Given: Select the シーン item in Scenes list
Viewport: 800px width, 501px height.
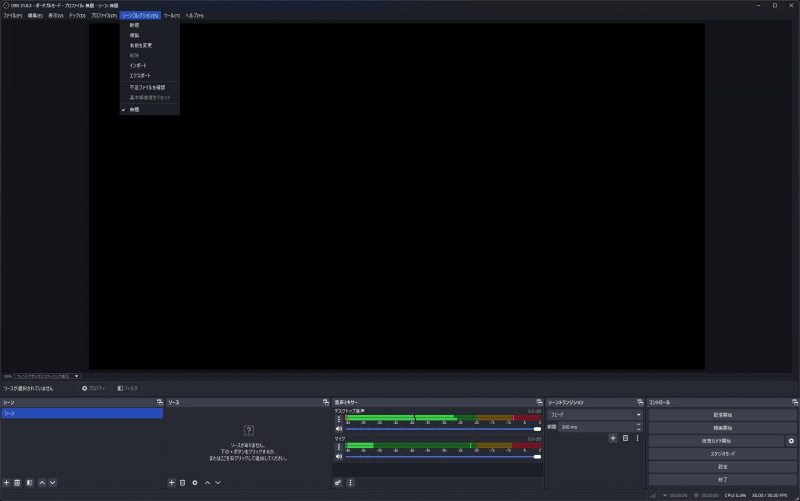Looking at the screenshot, I should pos(82,413).
